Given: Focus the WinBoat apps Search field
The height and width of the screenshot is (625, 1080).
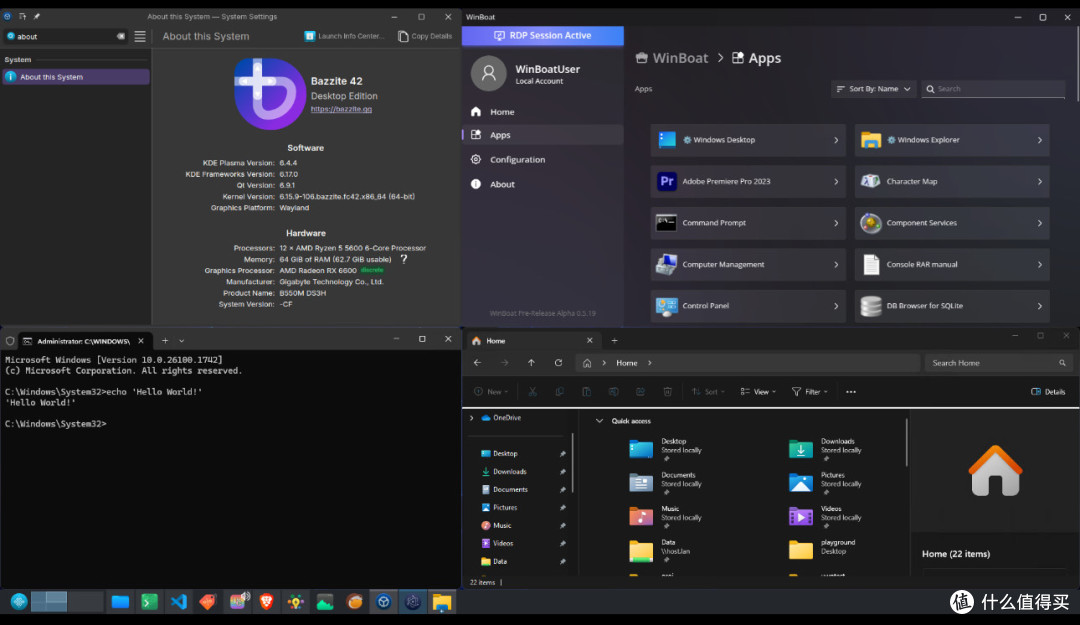Looking at the screenshot, I should pos(993,89).
